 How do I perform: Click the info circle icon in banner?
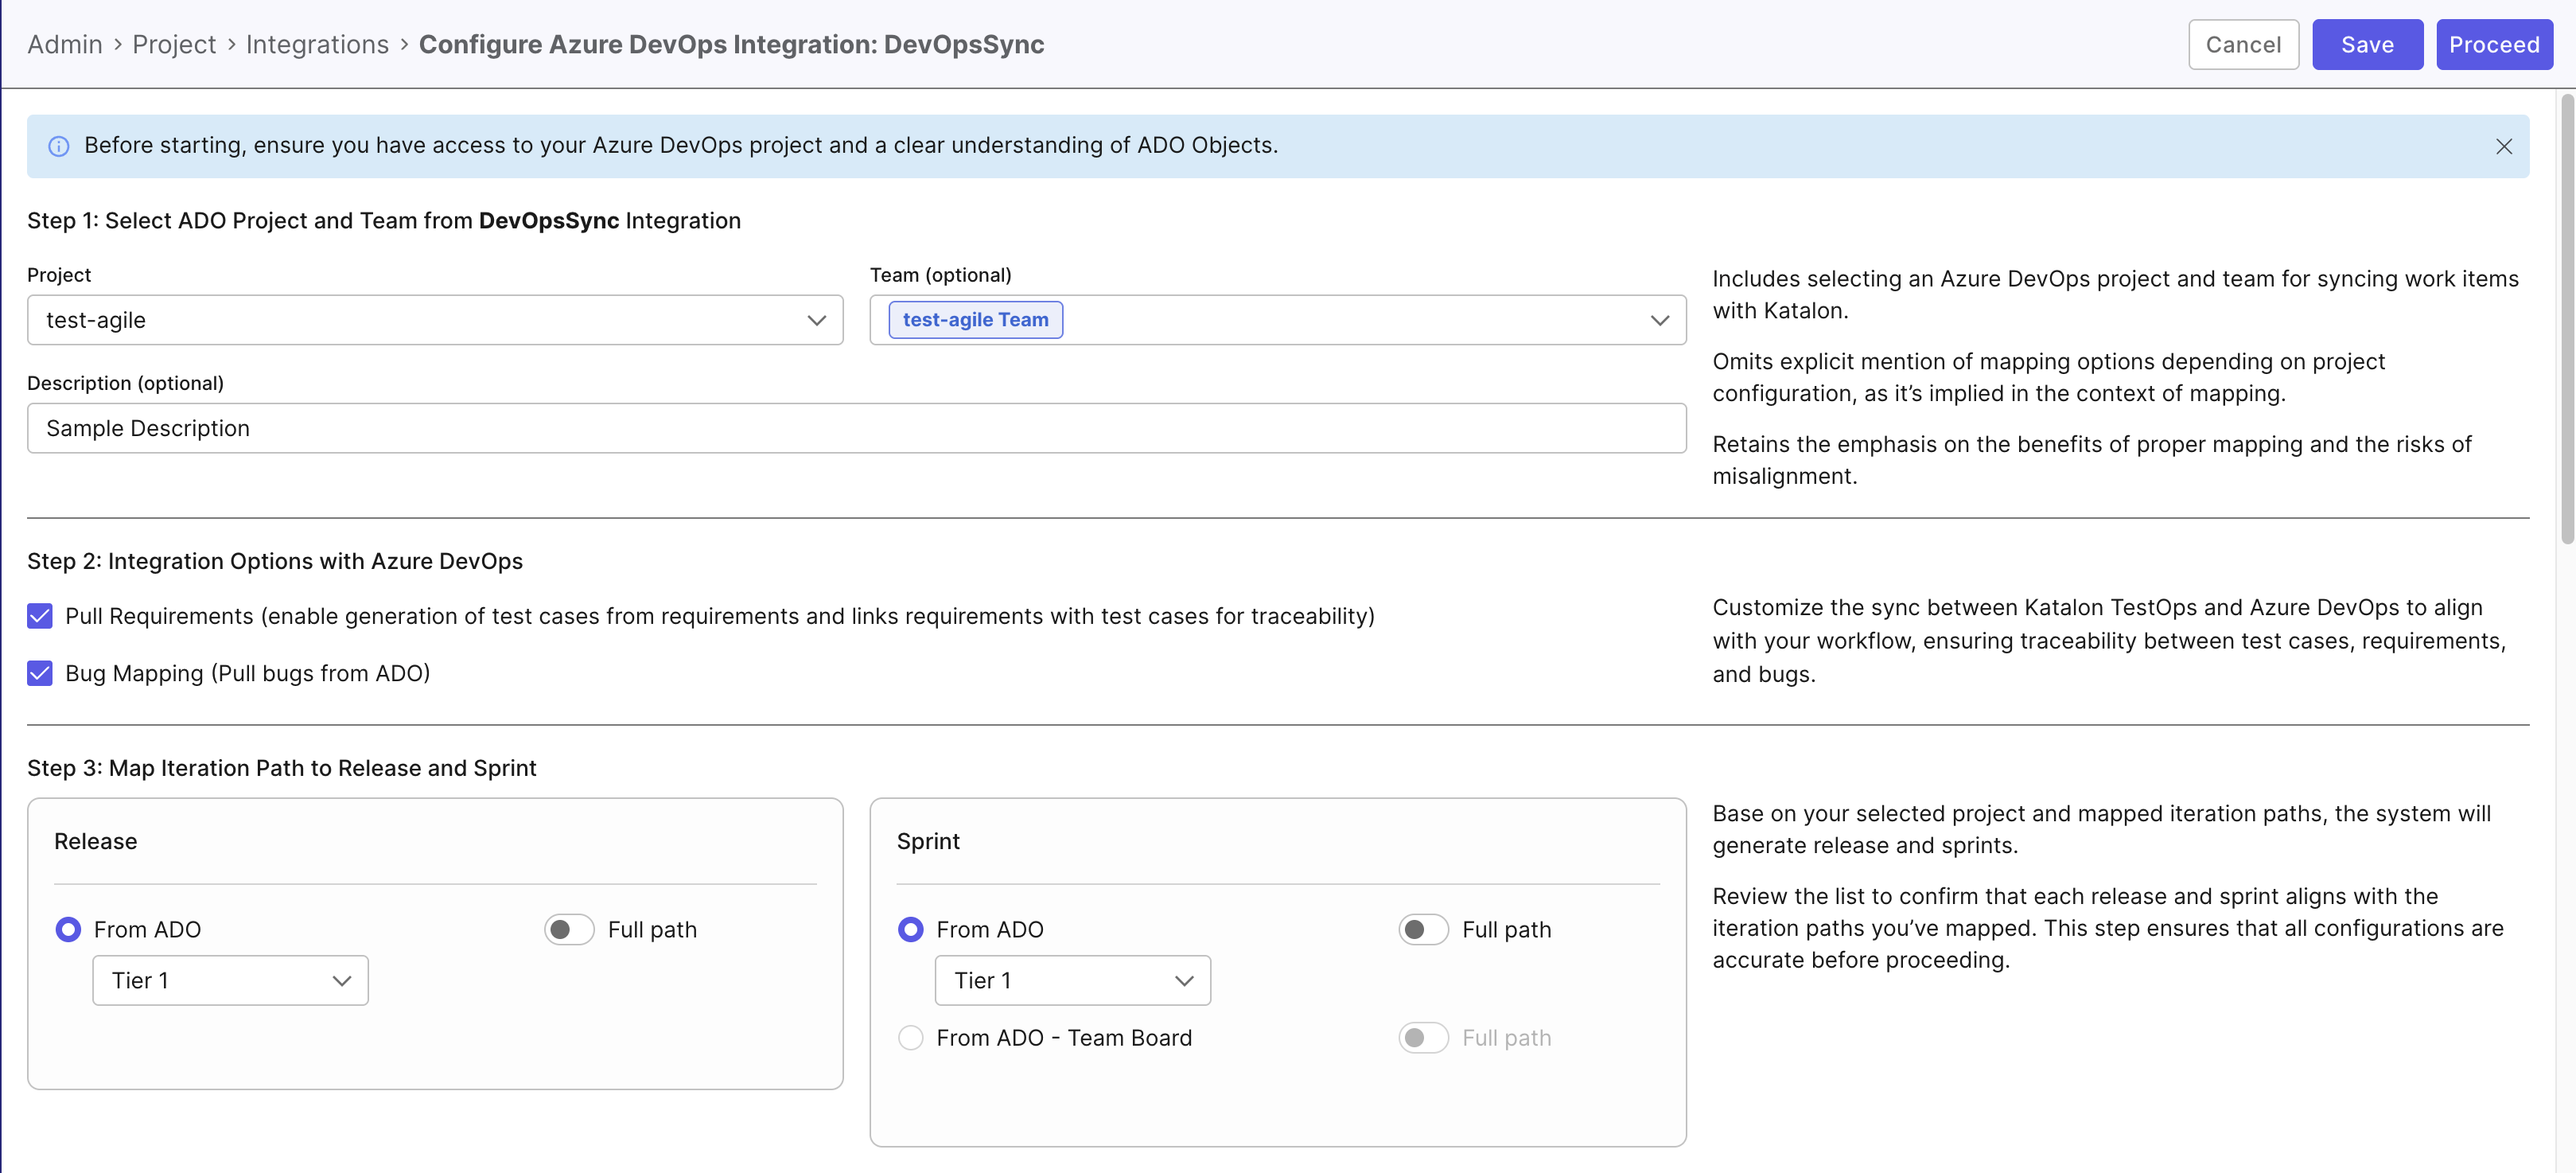pos(59,146)
